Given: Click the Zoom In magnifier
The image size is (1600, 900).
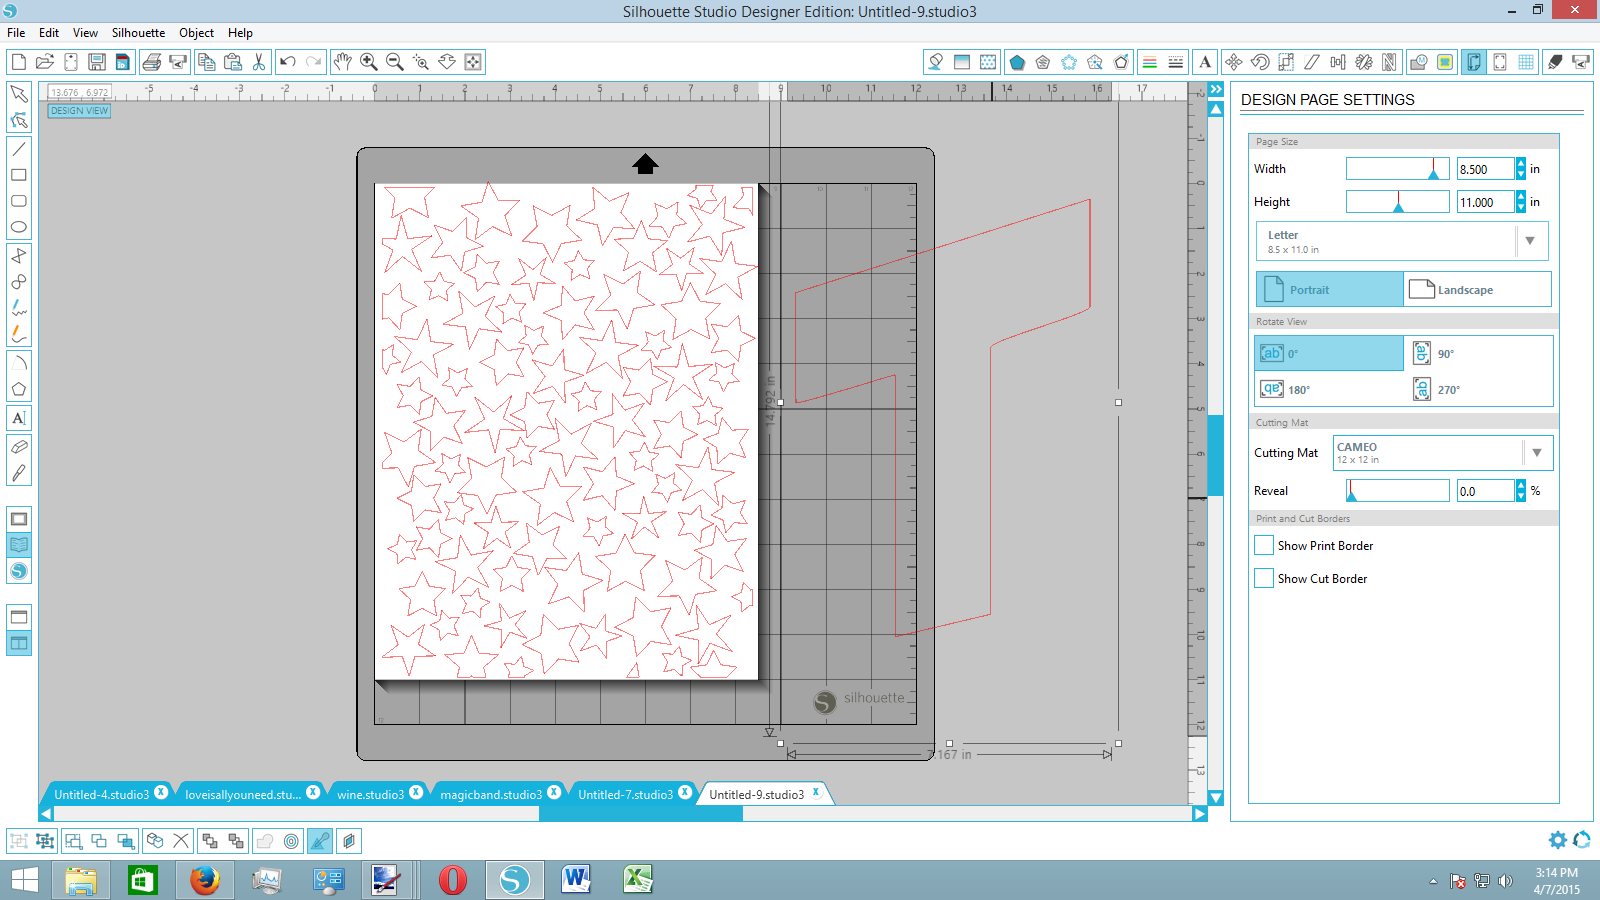Looking at the screenshot, I should point(369,62).
